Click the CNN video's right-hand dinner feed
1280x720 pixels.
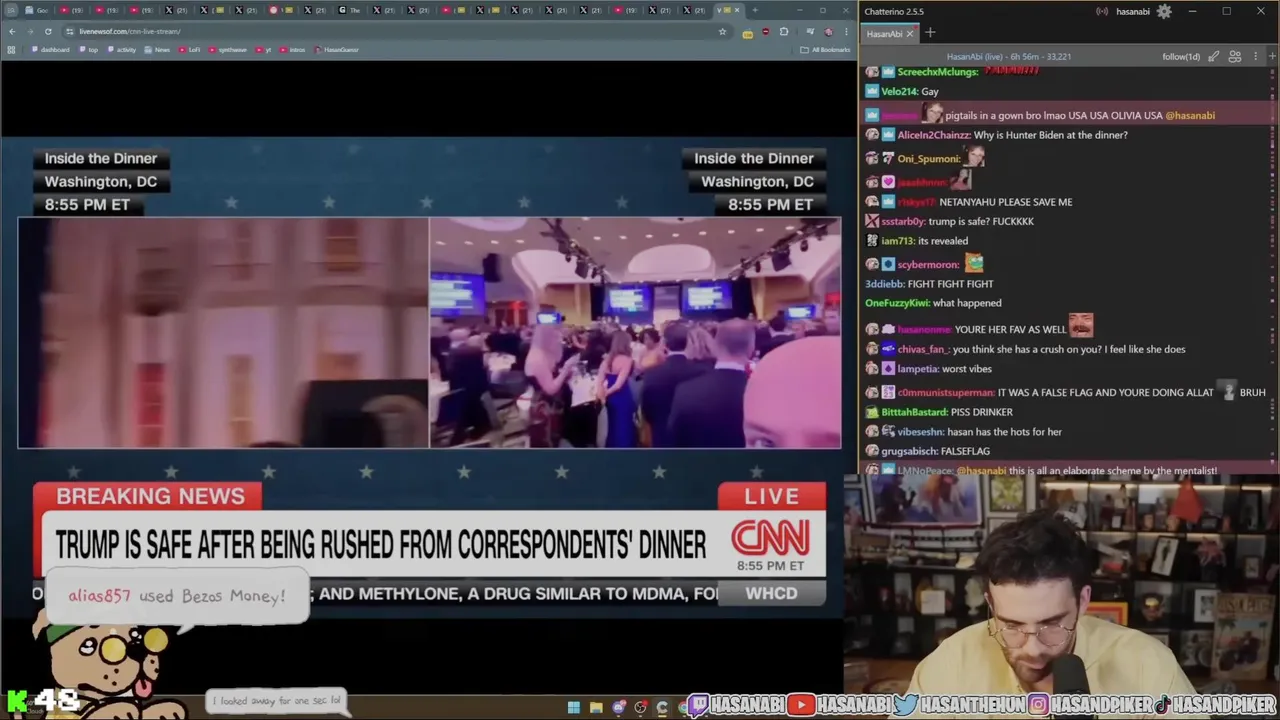[x=635, y=333]
